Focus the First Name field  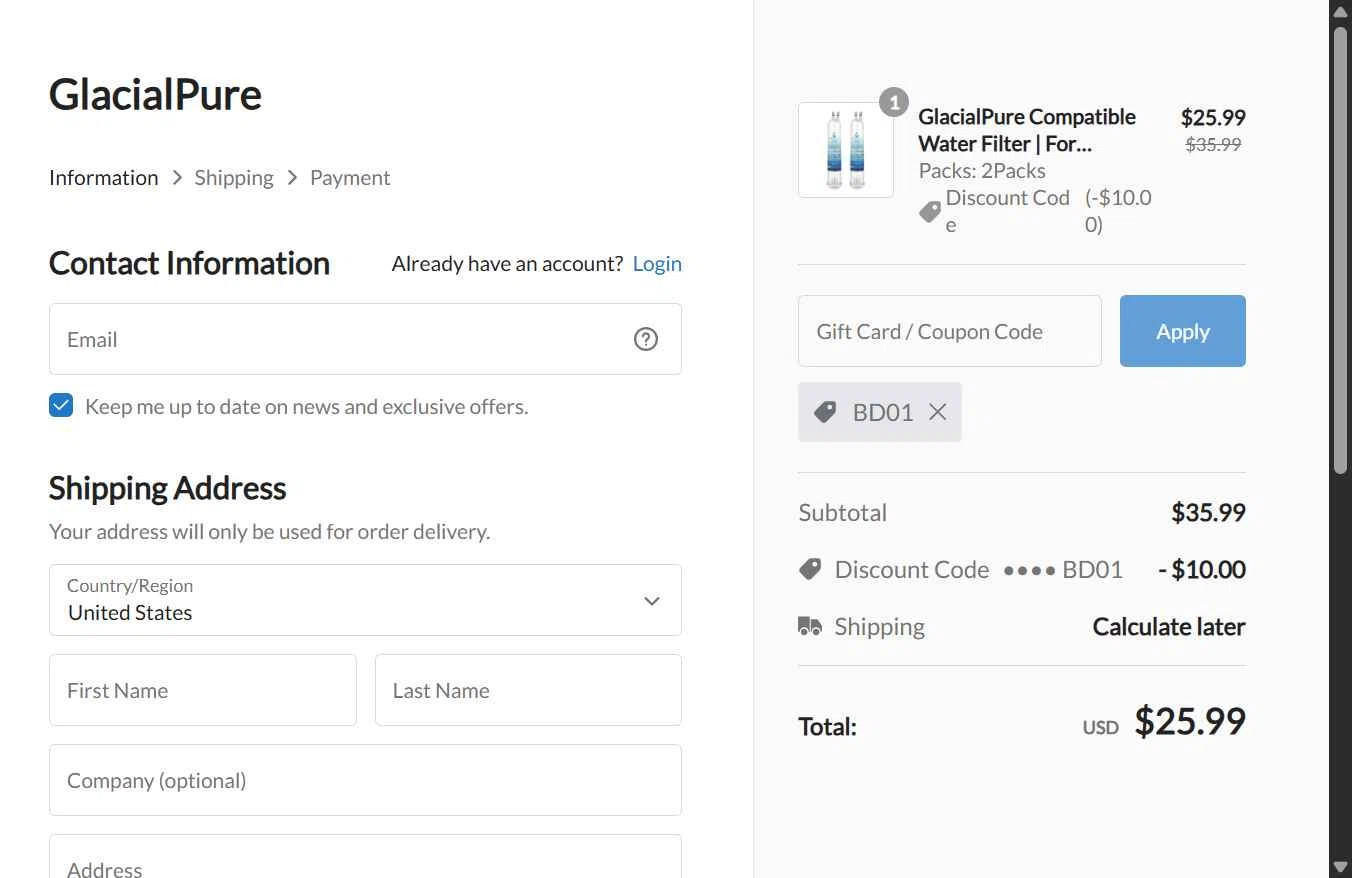203,690
